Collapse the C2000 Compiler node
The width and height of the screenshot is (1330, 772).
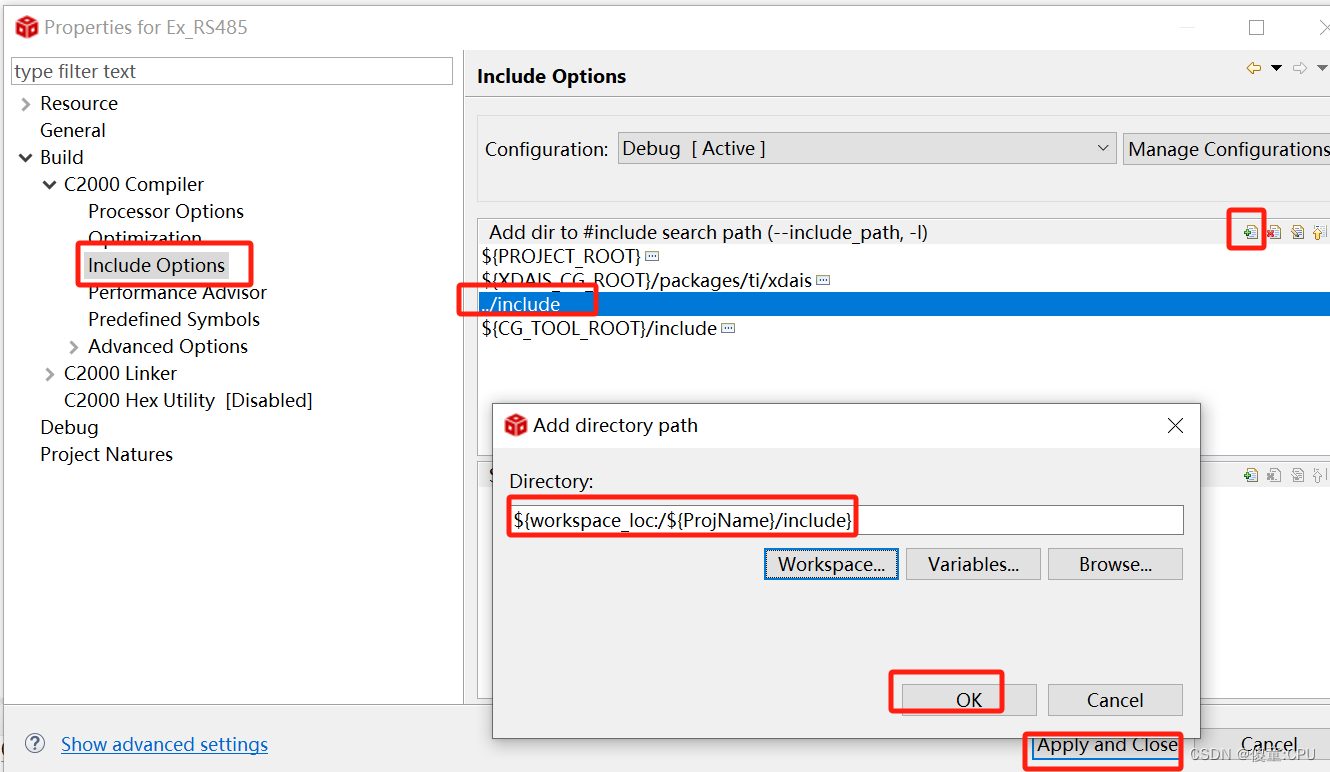click(49, 185)
